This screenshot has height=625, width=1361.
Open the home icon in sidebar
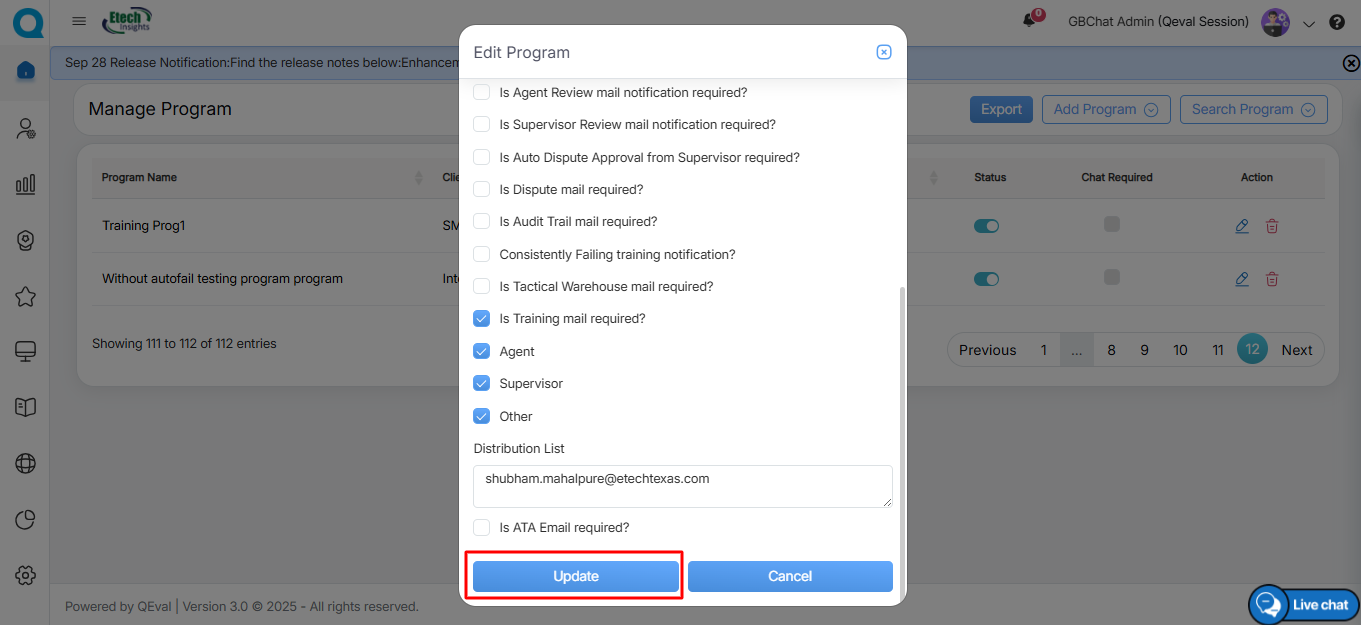pos(26,70)
